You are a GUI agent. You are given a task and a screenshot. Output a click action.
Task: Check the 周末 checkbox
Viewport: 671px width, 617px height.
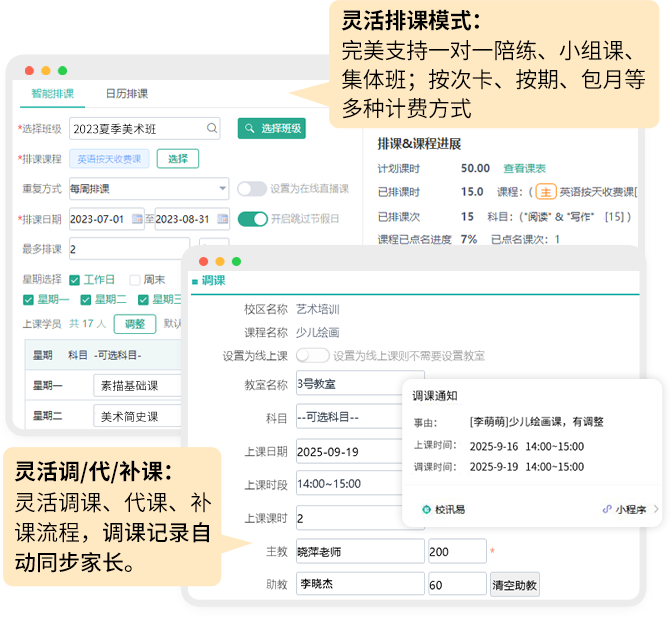click(x=134, y=279)
